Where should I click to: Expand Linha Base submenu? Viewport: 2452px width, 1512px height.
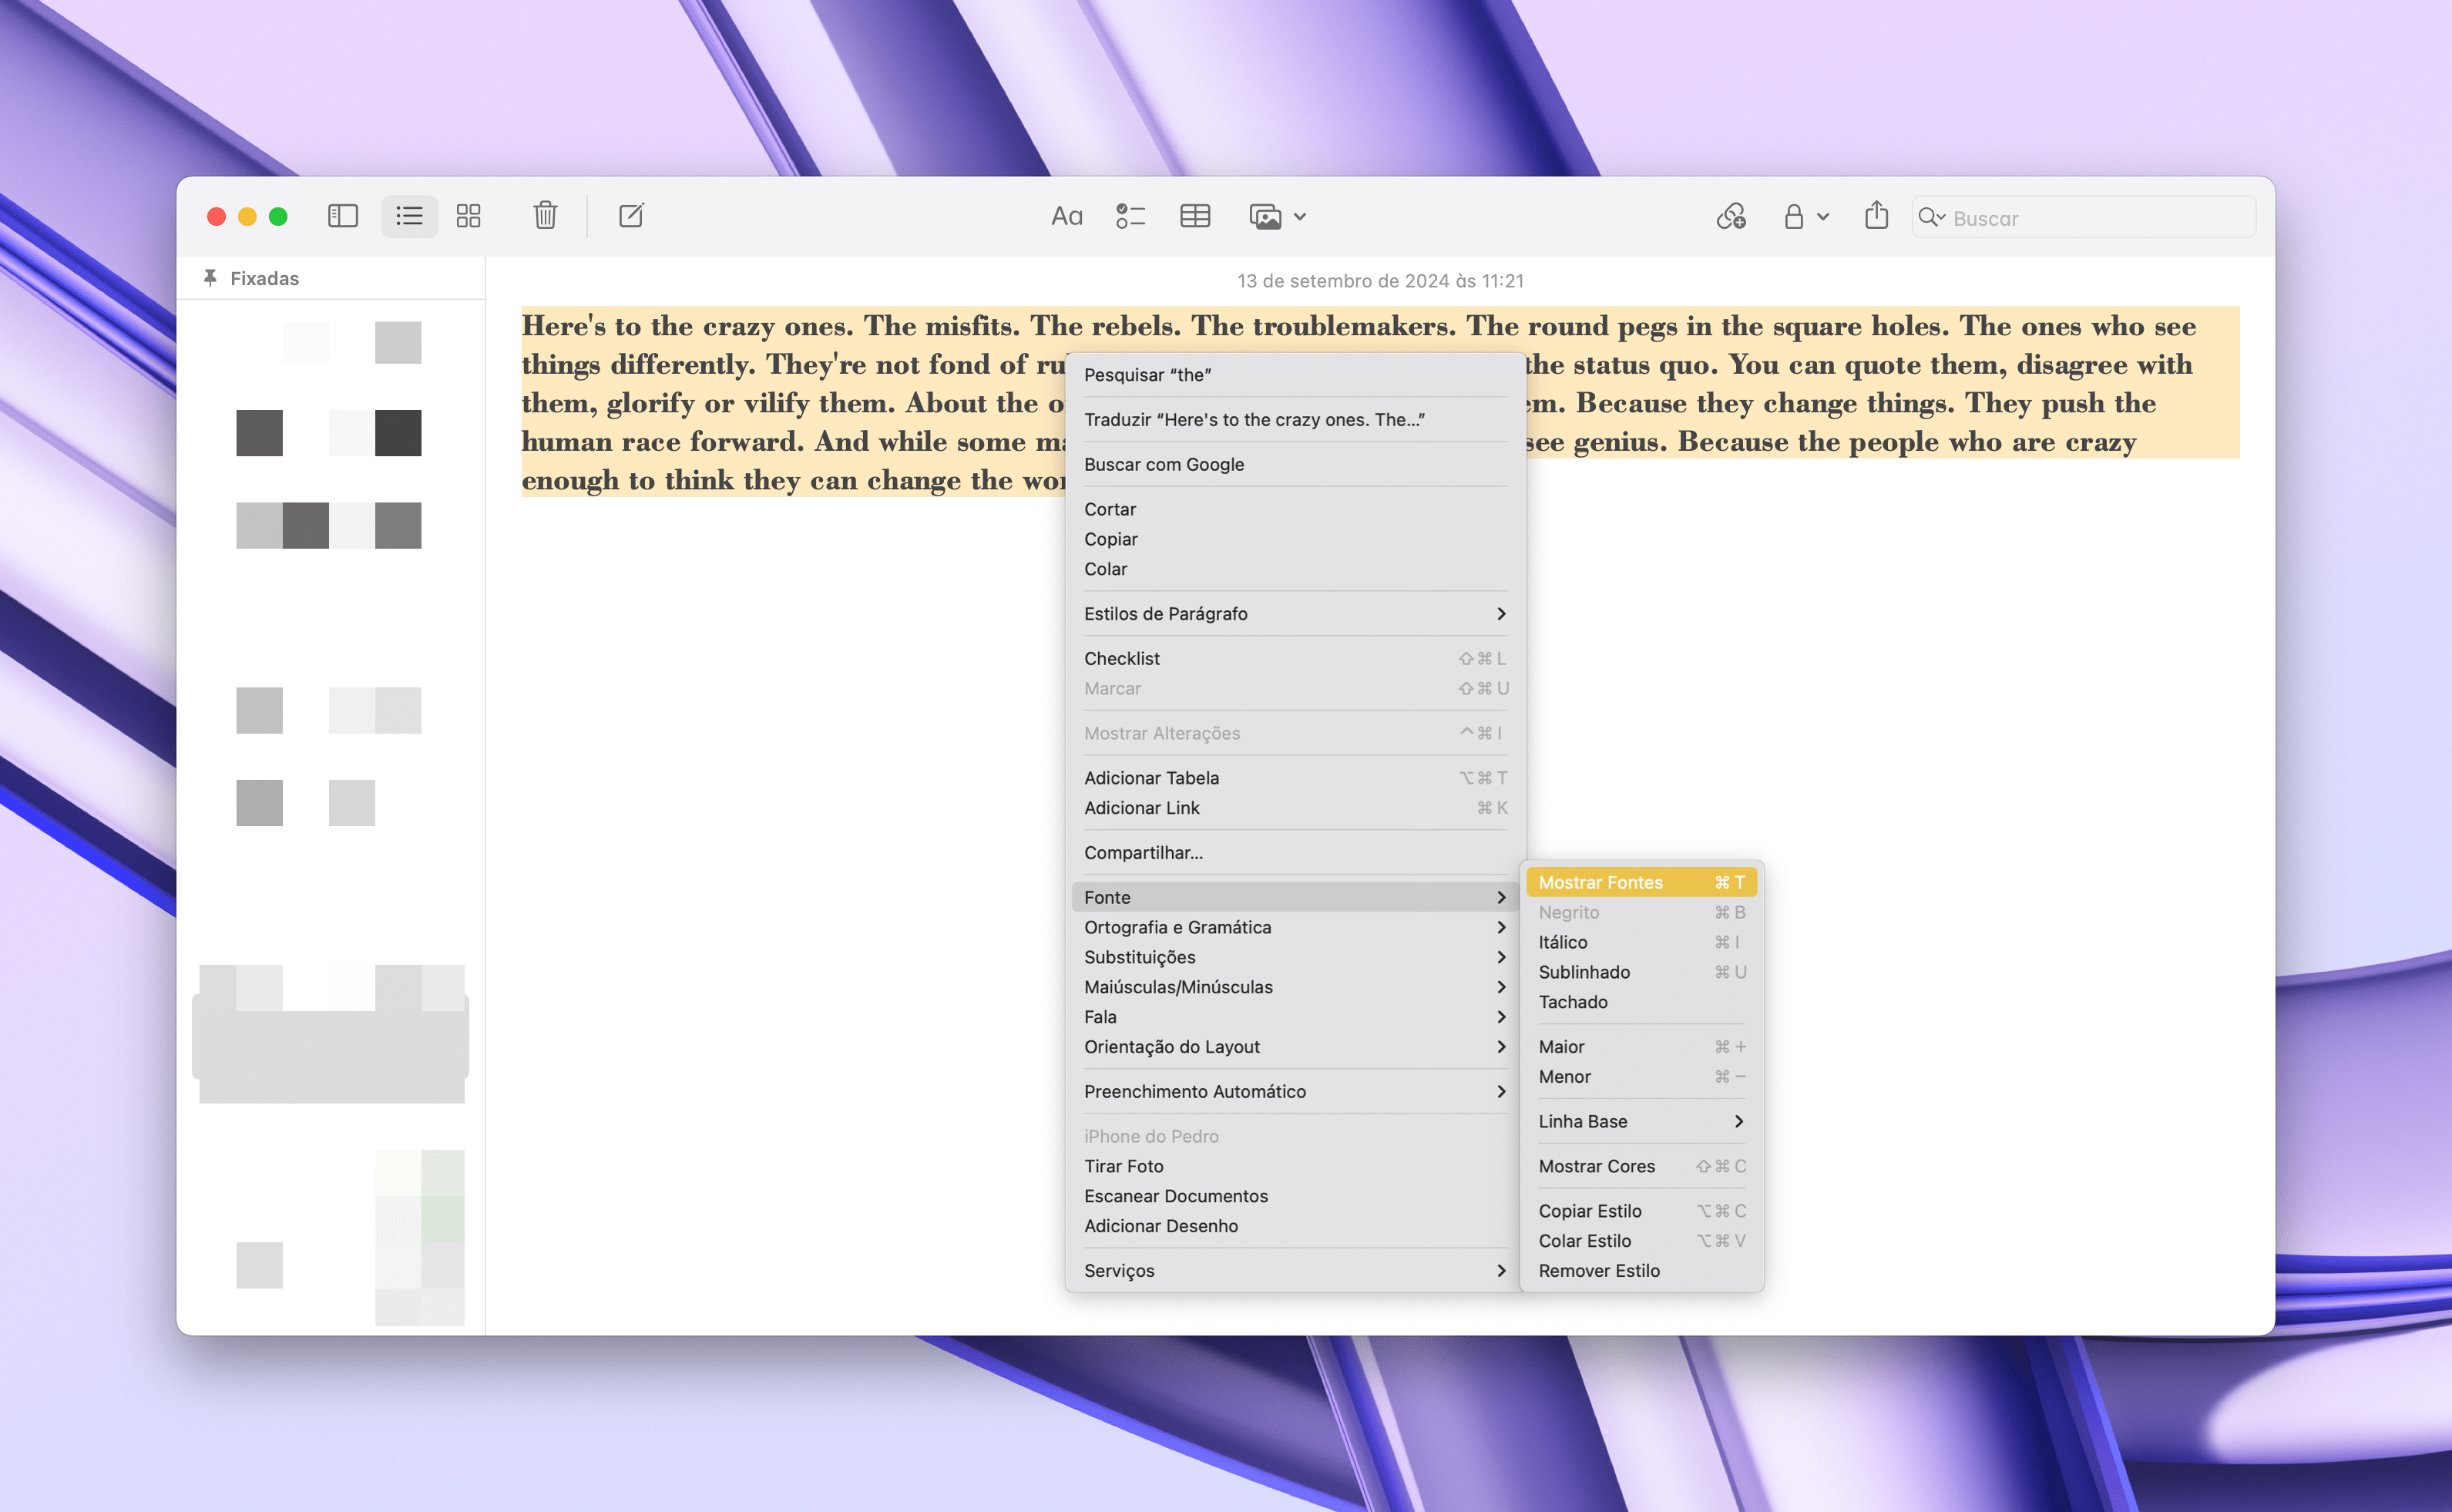click(1641, 1122)
